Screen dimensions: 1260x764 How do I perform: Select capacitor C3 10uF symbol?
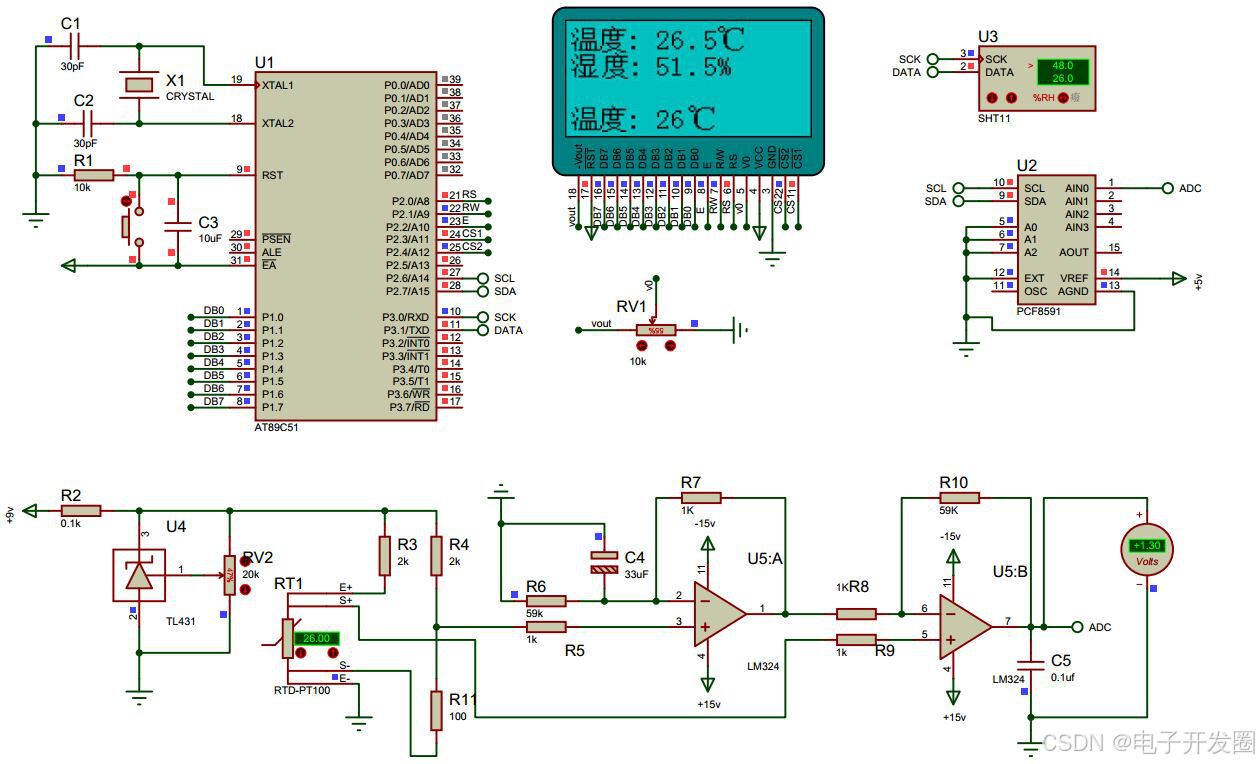tap(178, 225)
